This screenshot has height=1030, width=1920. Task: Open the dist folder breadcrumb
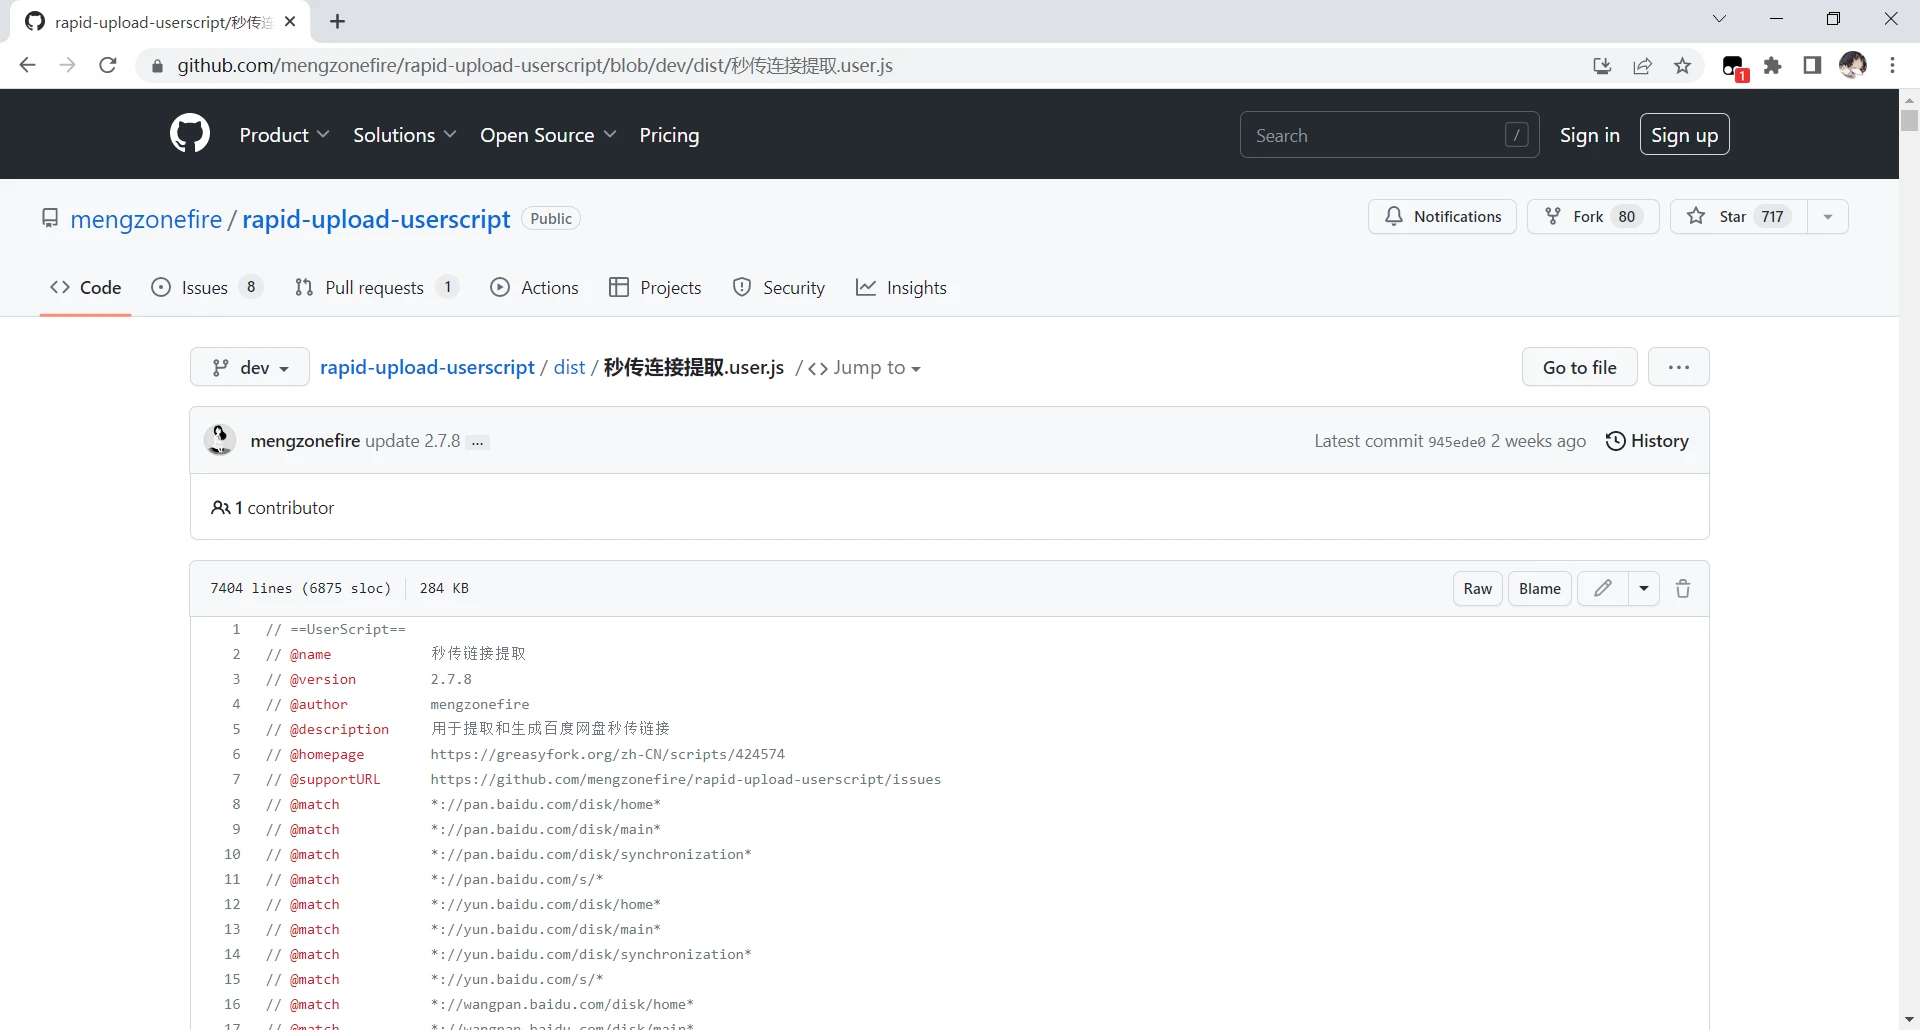tap(569, 367)
